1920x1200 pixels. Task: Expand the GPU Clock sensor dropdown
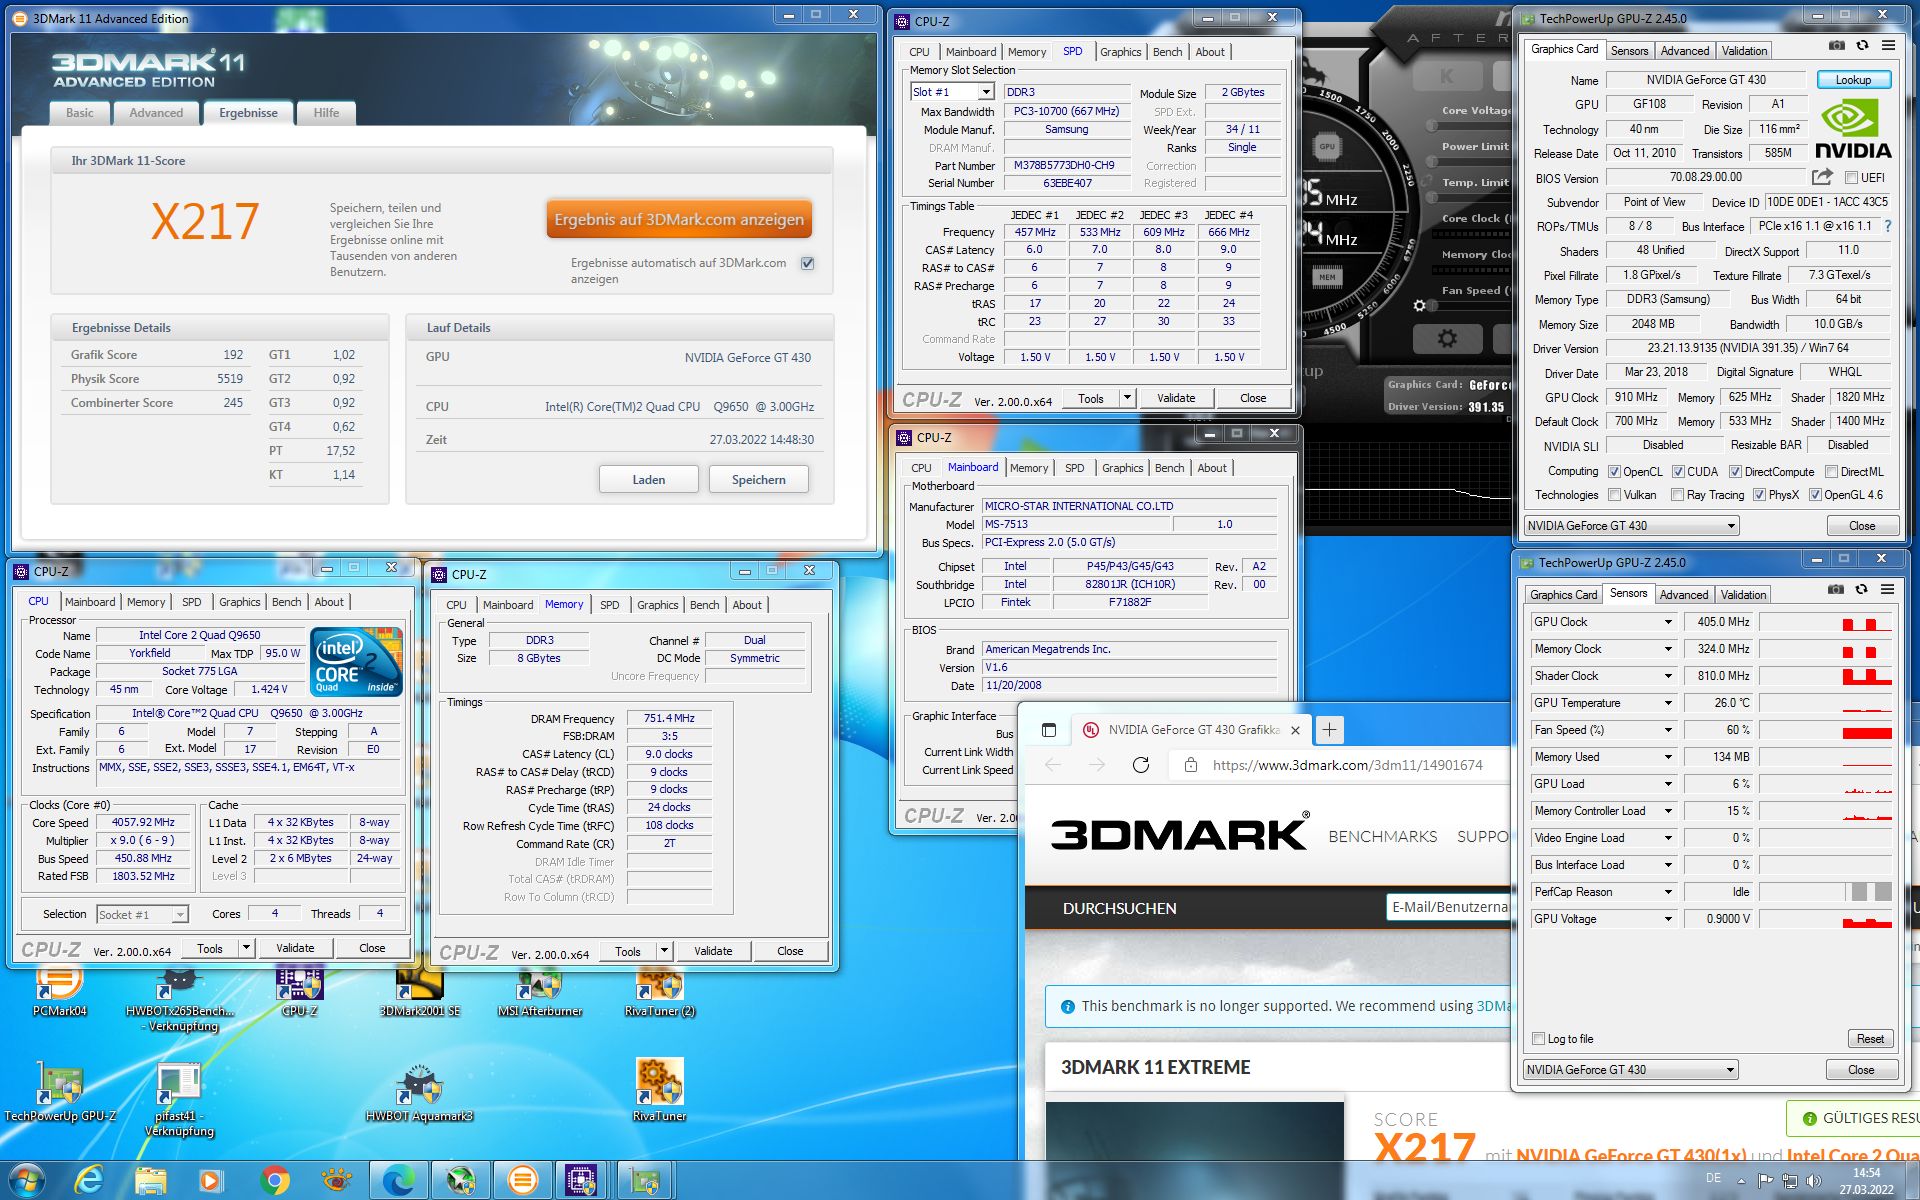click(1668, 622)
